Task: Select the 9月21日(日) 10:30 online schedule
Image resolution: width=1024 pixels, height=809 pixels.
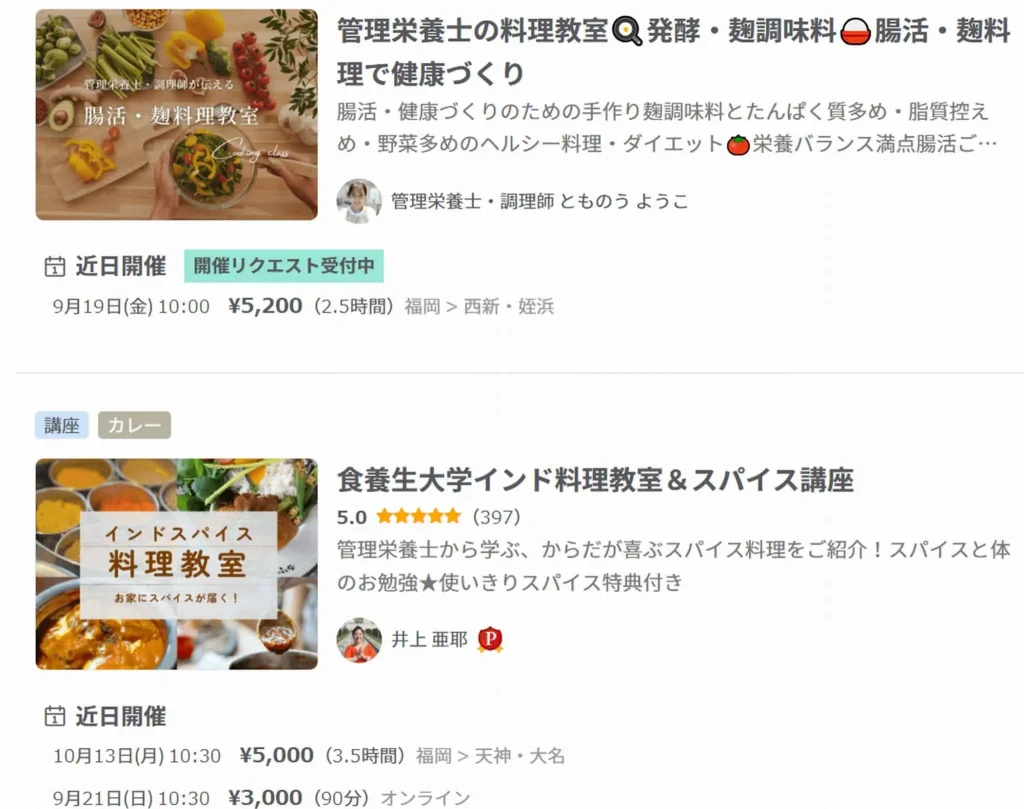Action: pyautogui.click(x=261, y=797)
